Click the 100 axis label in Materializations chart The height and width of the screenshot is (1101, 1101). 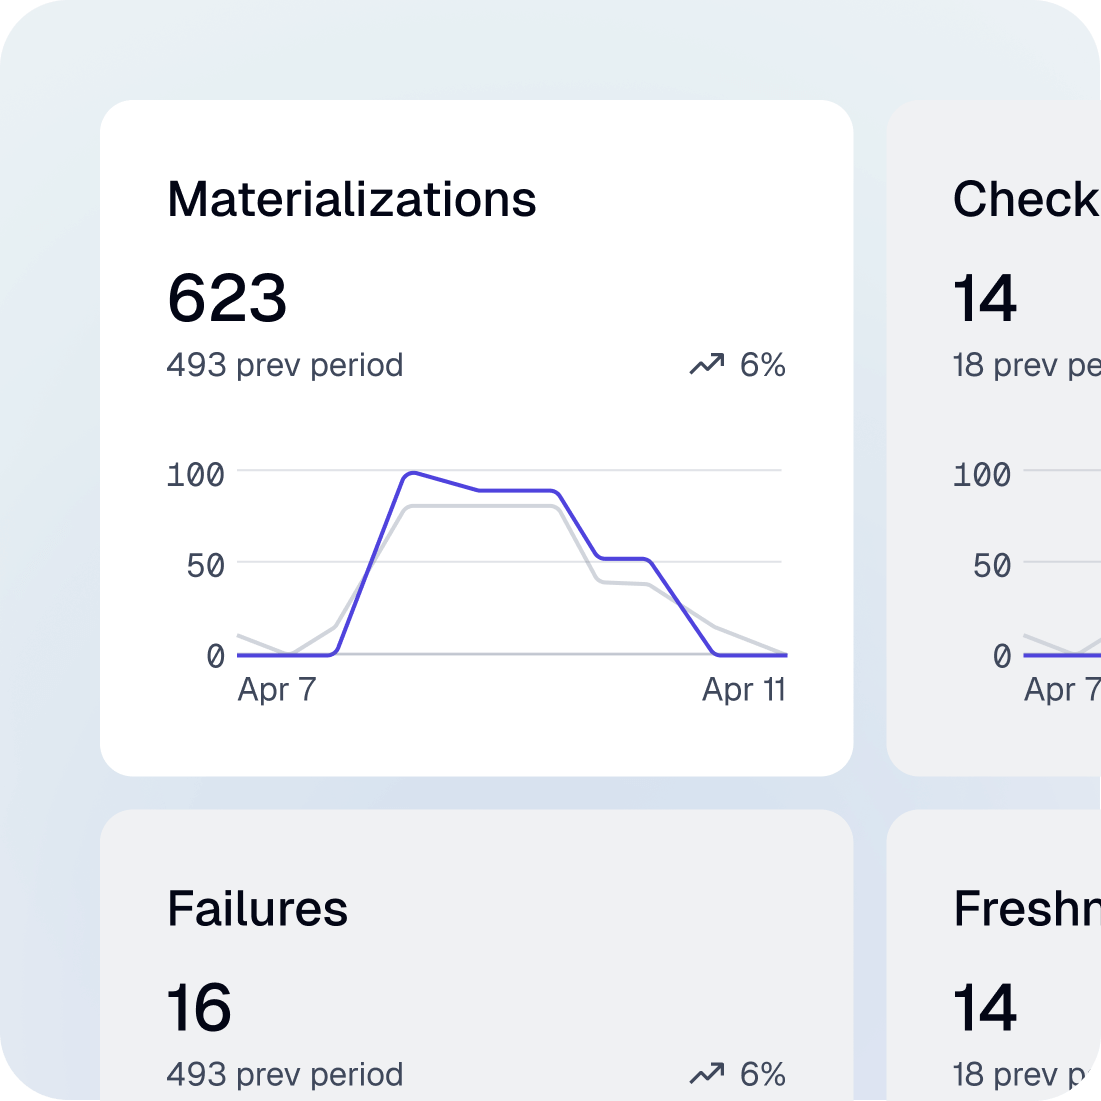(x=195, y=474)
